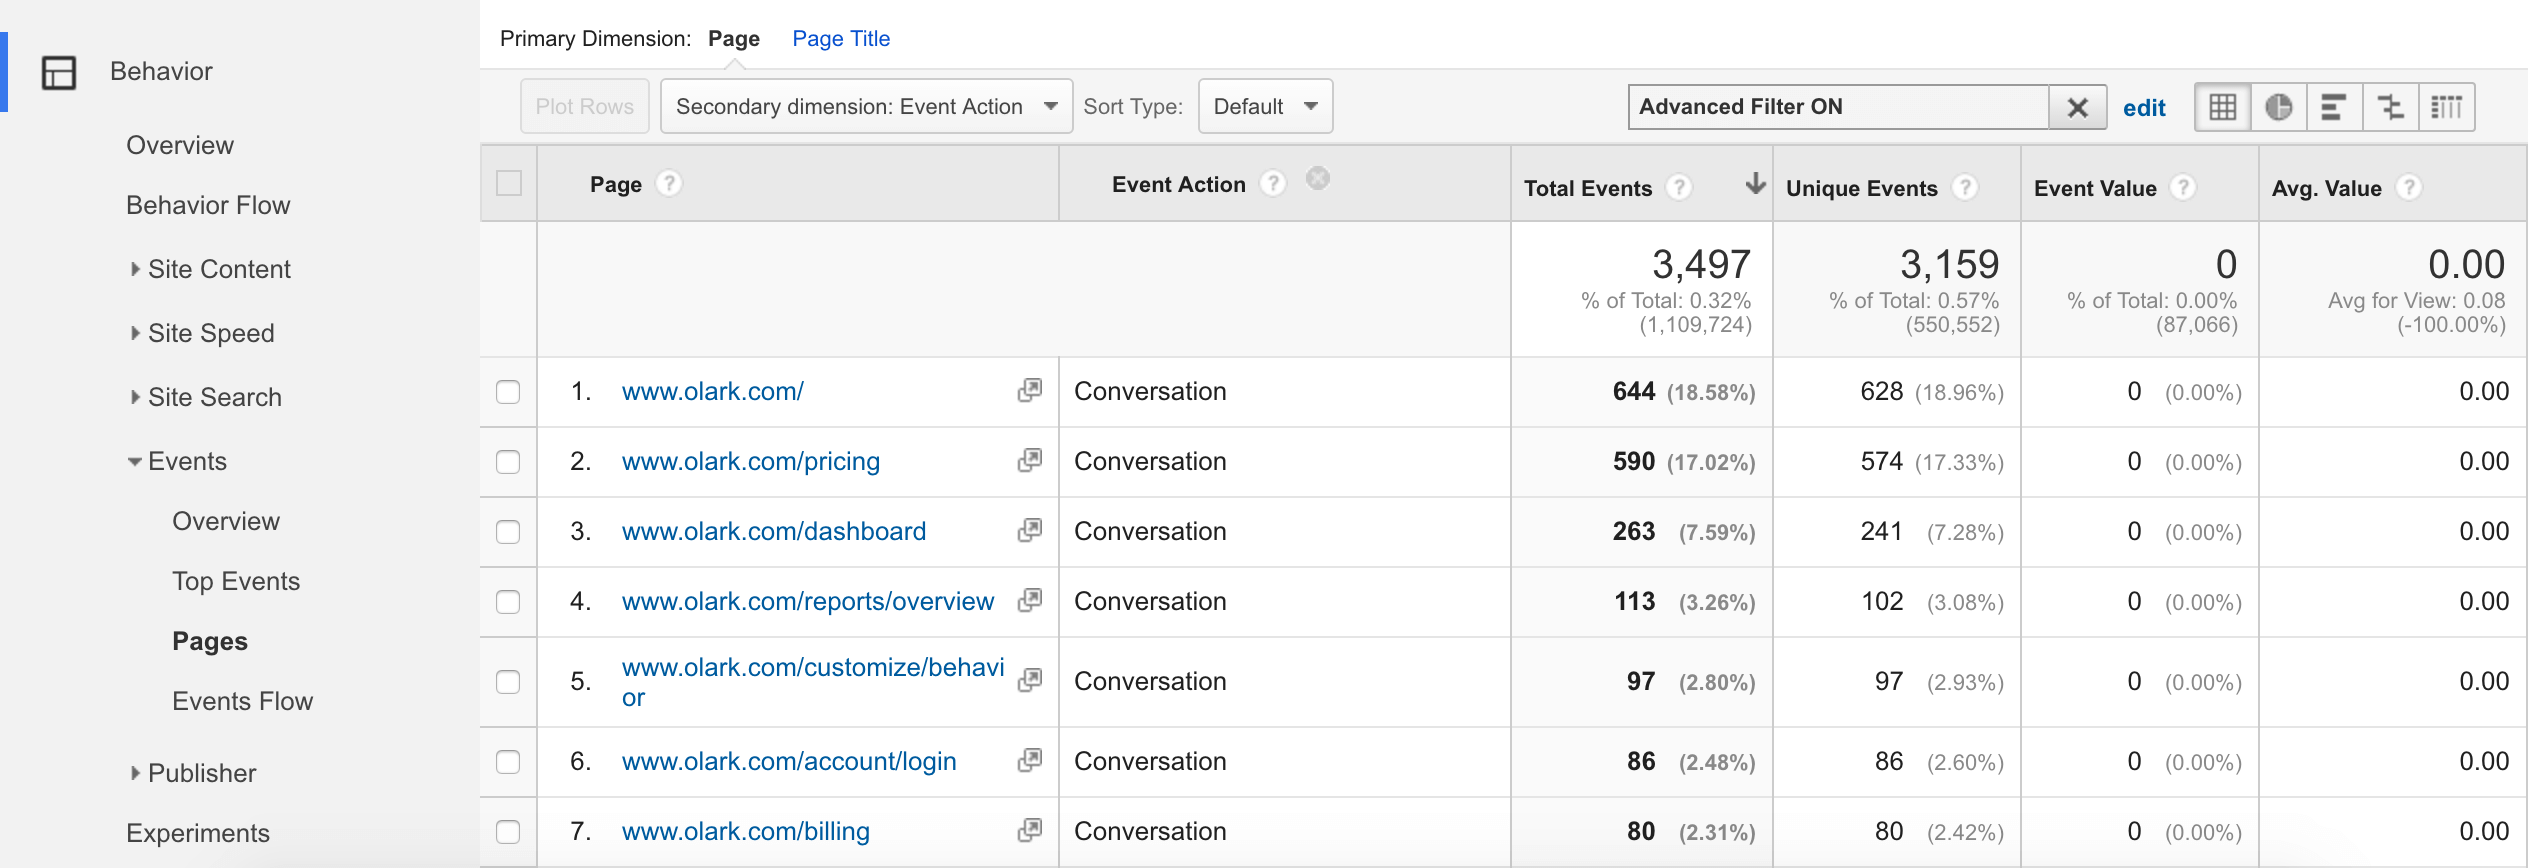The image size is (2528, 868).
Task: Switch to performance bar view
Action: (2334, 107)
